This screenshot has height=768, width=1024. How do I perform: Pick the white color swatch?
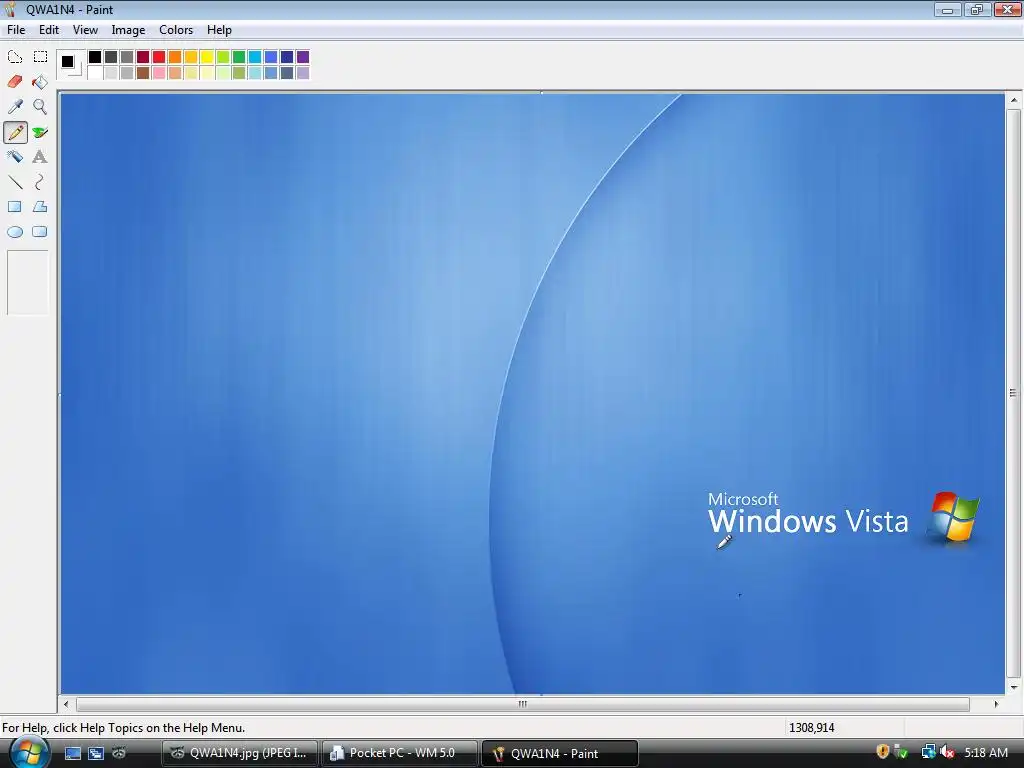(95, 72)
